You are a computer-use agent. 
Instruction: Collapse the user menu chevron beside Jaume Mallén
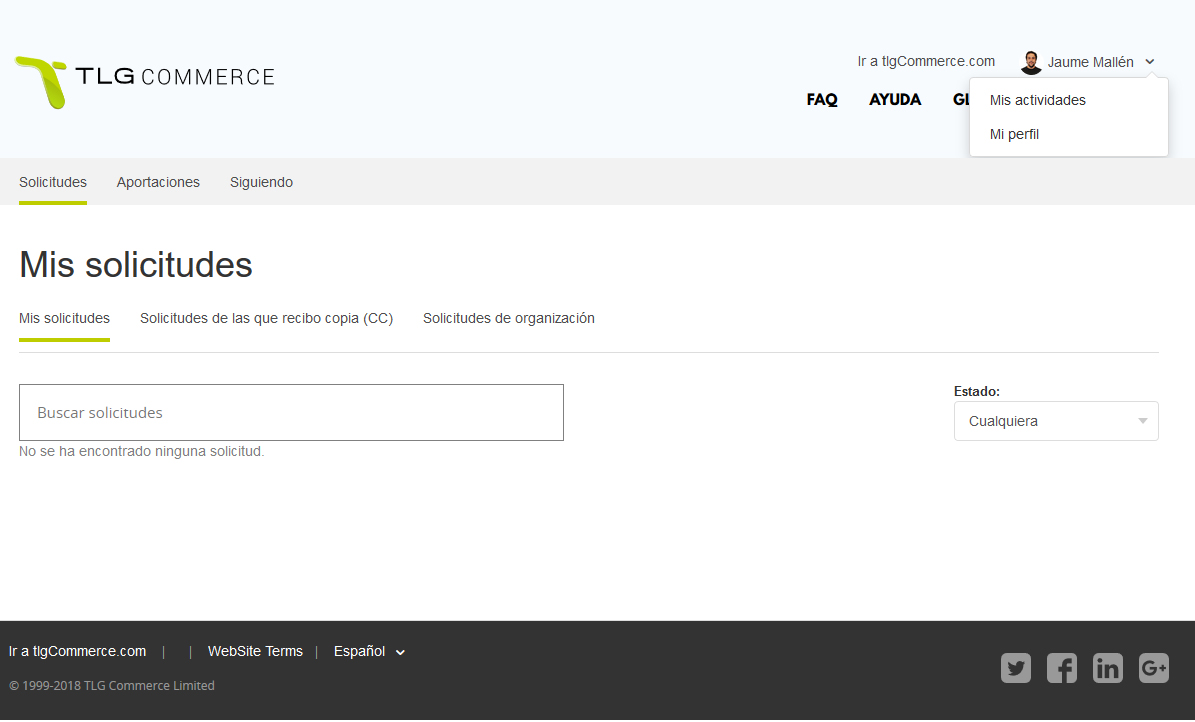click(1150, 62)
